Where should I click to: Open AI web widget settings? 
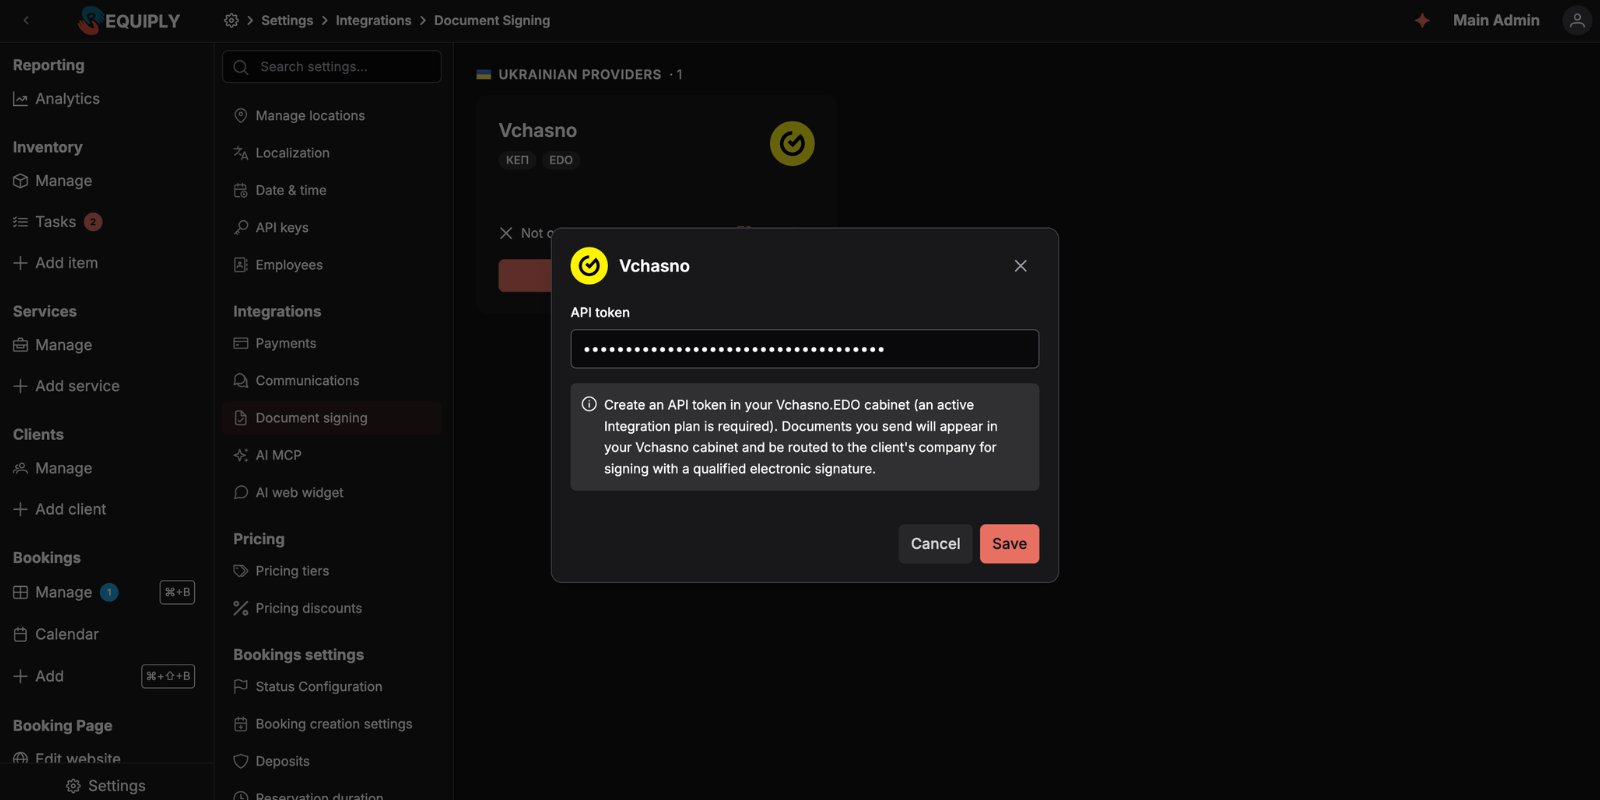288,493
